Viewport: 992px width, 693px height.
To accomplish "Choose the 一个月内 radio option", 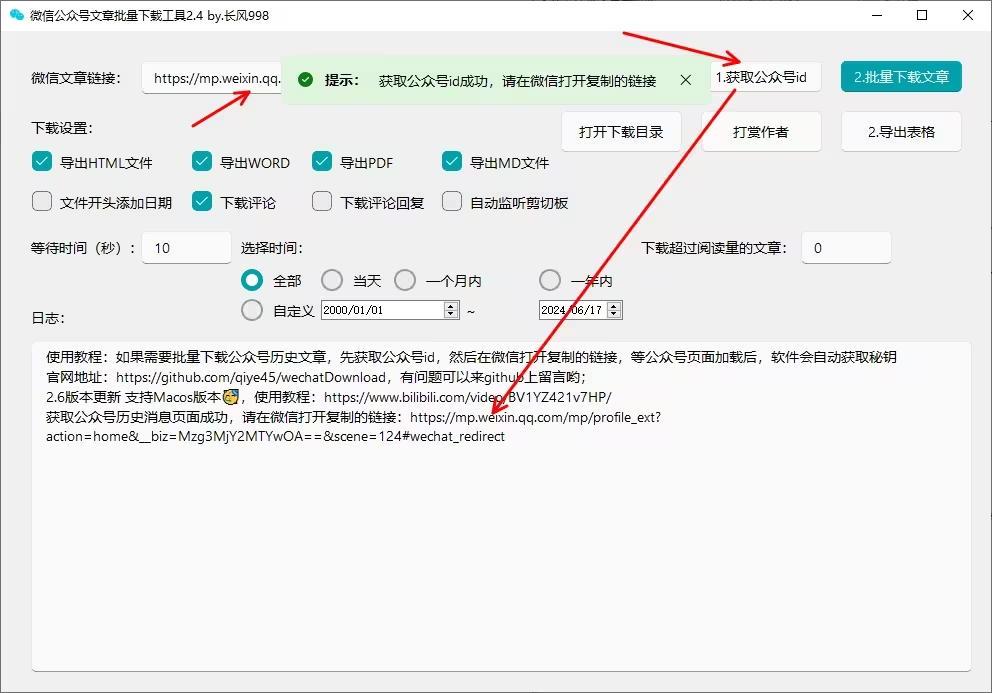I will (x=405, y=281).
